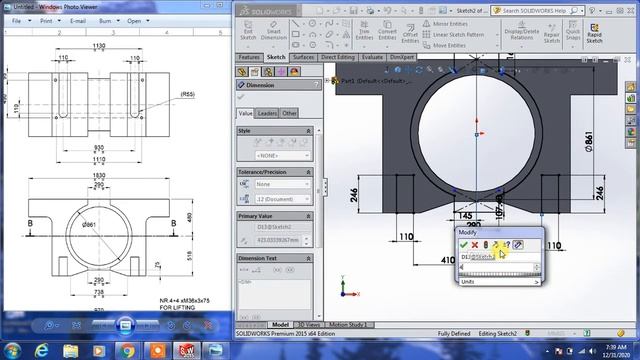Screen dimensions: 640x360
Task: Click the mark-for-drawing icon in Modify dialog
Action: point(518,245)
